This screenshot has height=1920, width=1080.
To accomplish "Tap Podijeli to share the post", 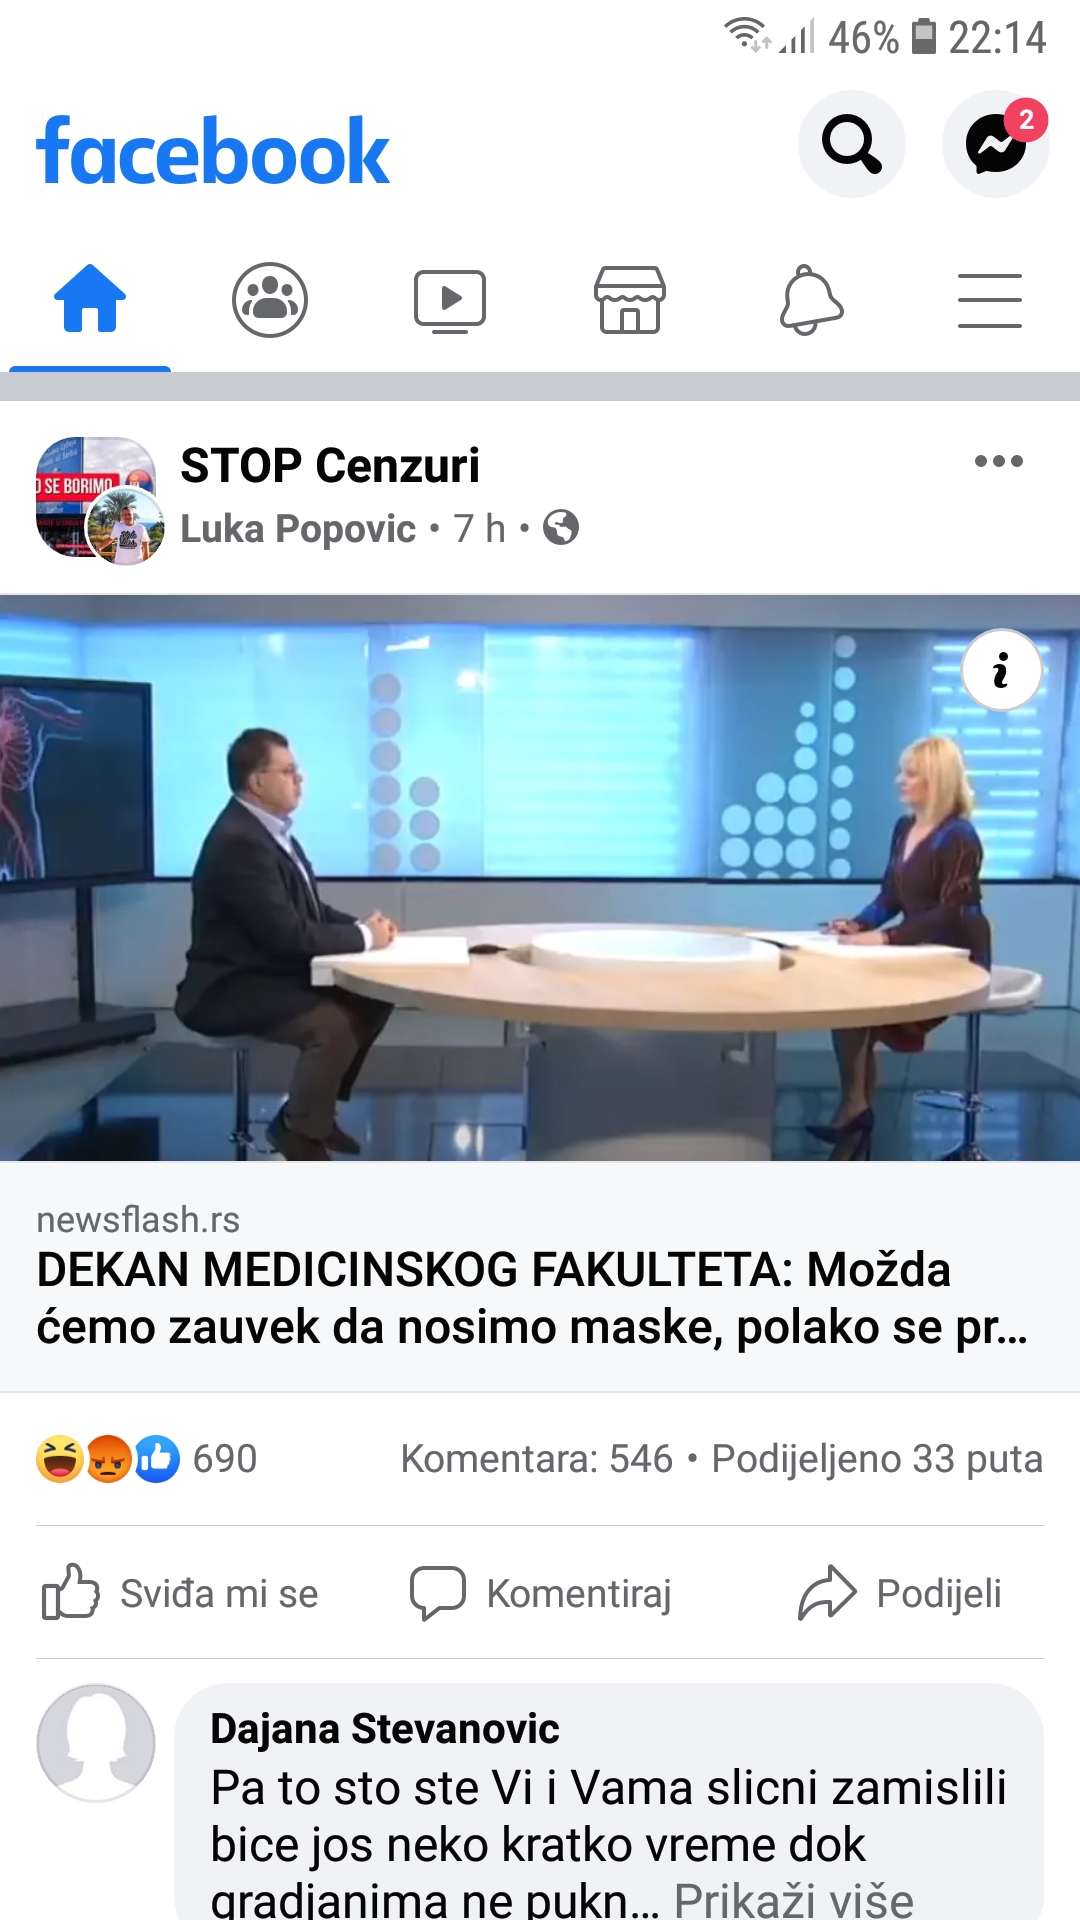I will pos(900,1593).
